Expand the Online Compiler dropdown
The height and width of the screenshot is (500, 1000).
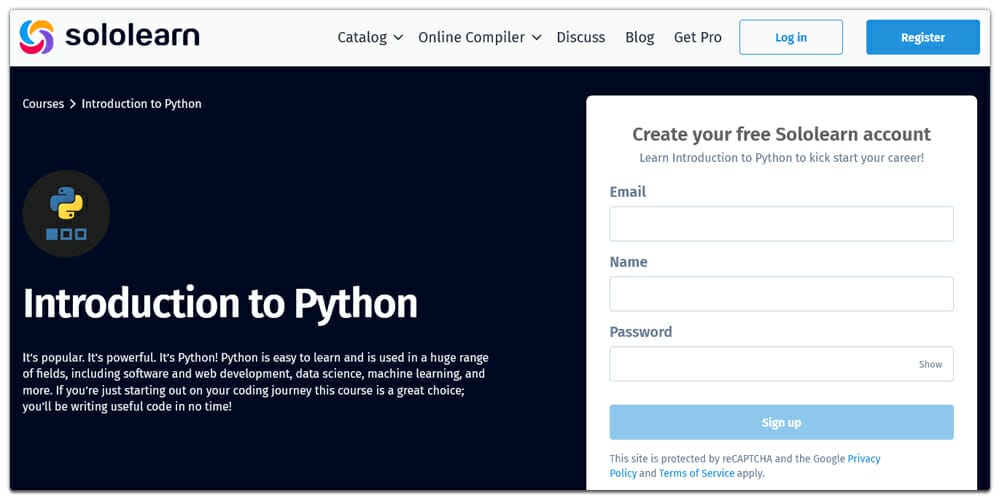(x=480, y=38)
